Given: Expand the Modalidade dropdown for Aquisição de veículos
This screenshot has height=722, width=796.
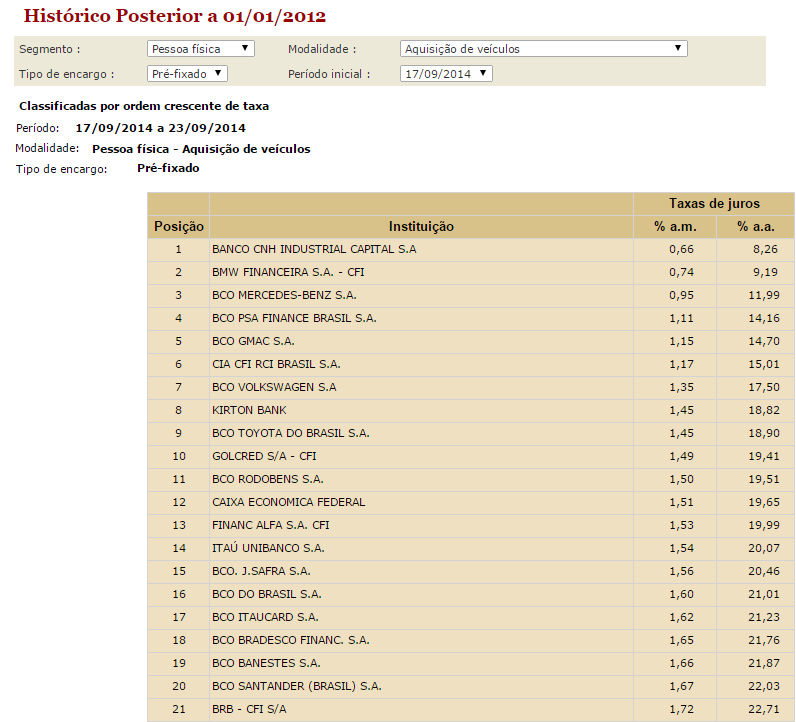Looking at the screenshot, I should pyautogui.click(x=543, y=48).
